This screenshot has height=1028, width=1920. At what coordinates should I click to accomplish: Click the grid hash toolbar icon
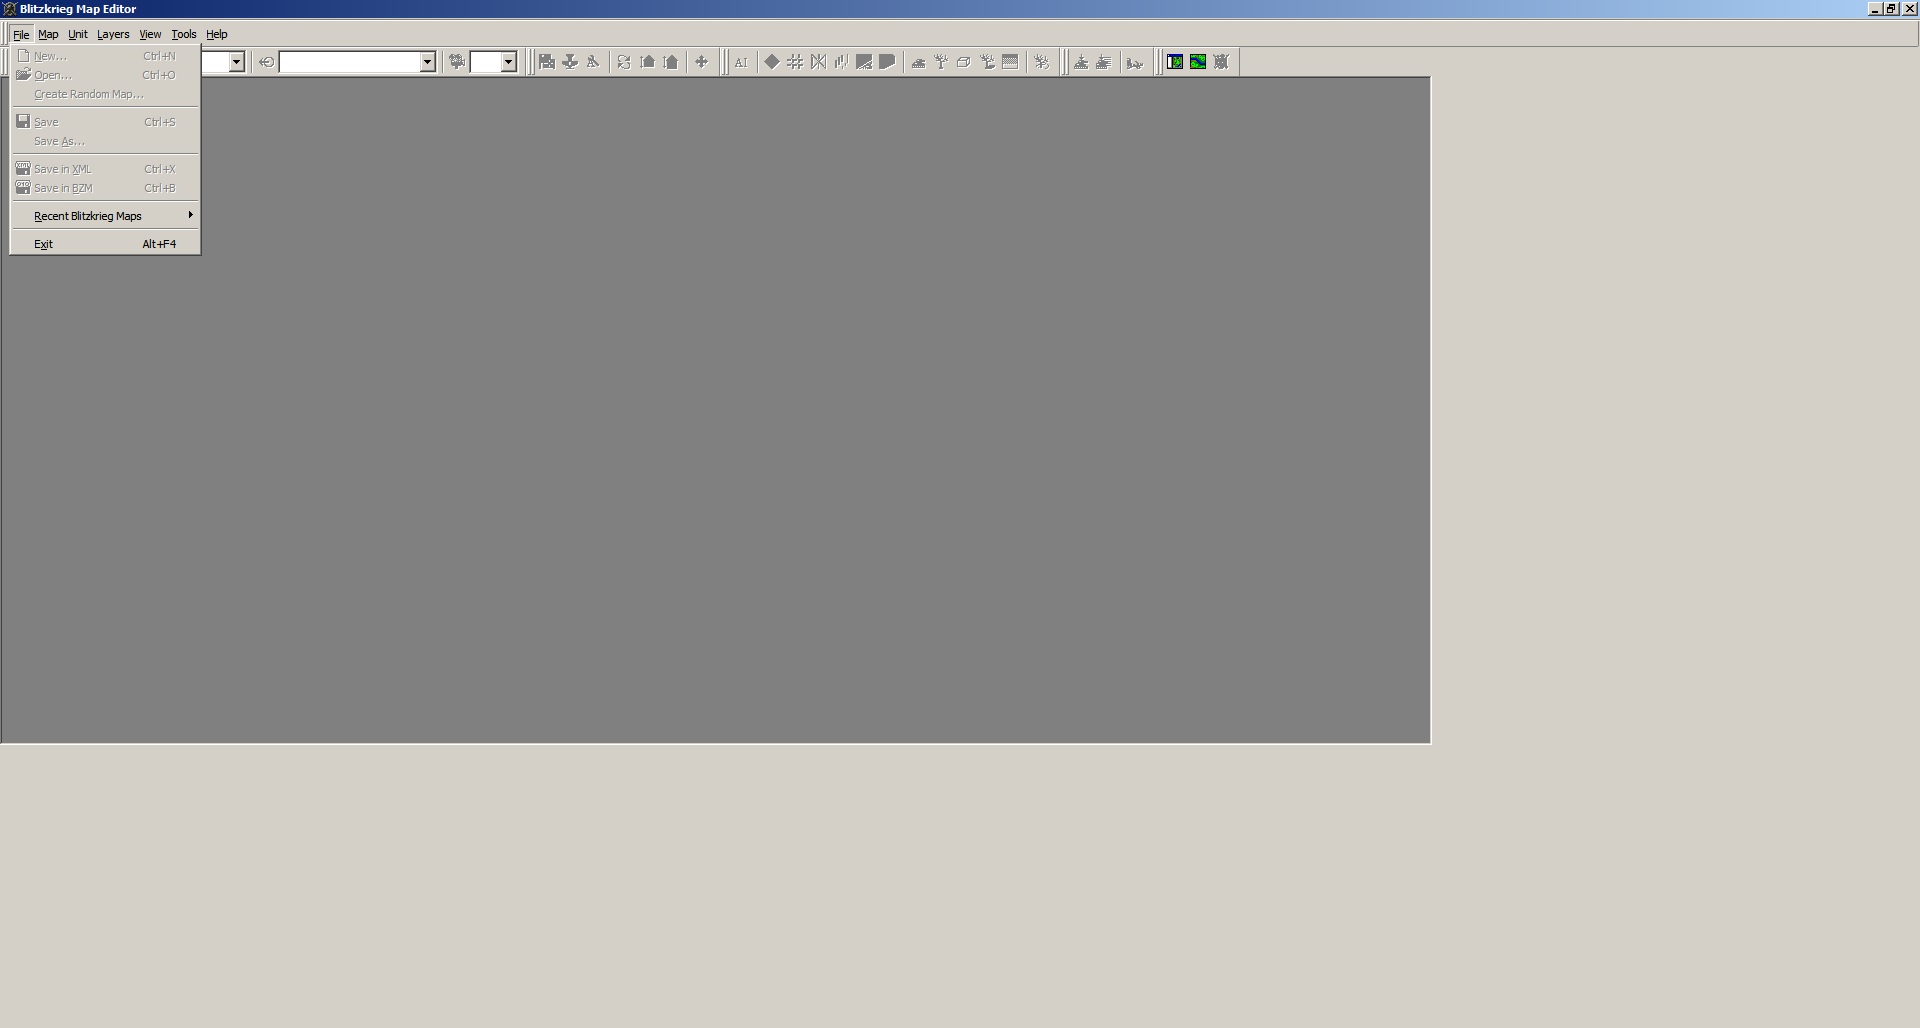795,62
